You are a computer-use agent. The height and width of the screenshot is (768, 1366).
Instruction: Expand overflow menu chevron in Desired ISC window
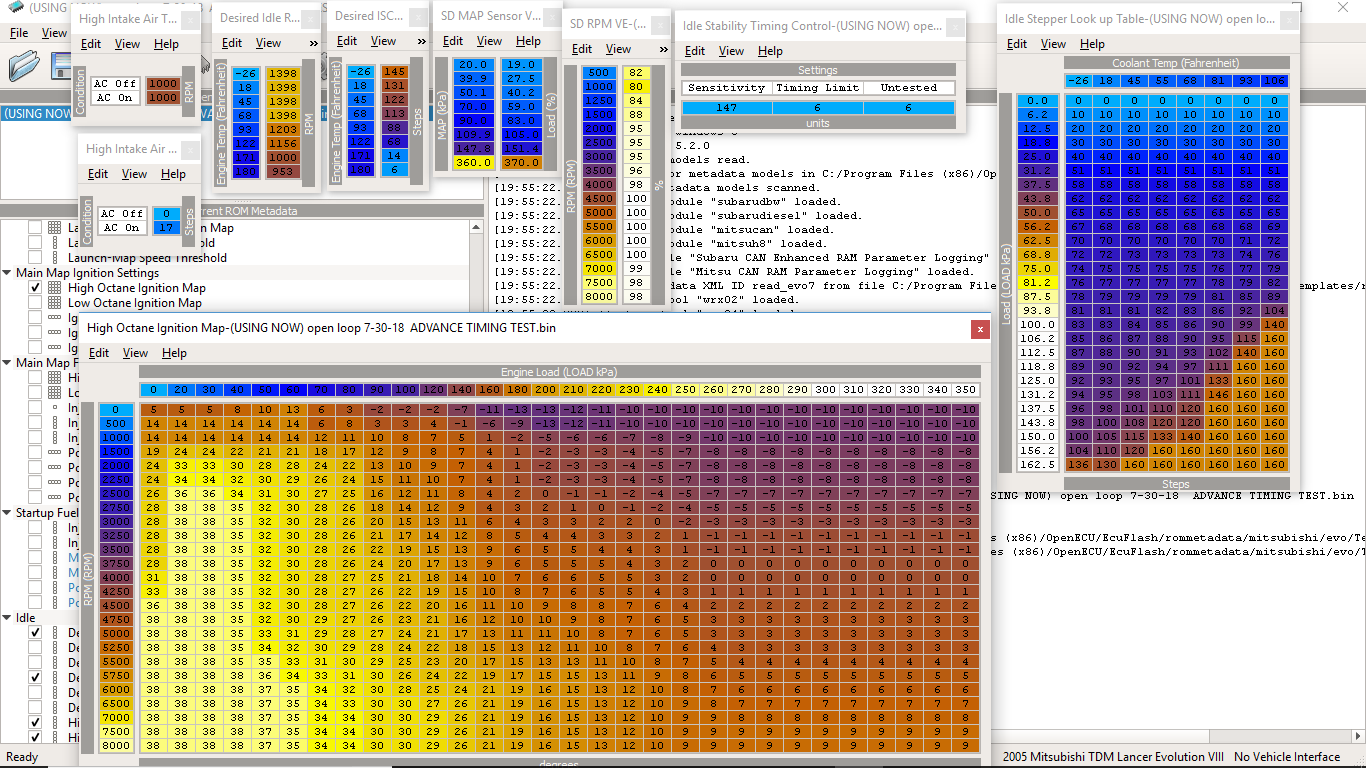pos(424,41)
